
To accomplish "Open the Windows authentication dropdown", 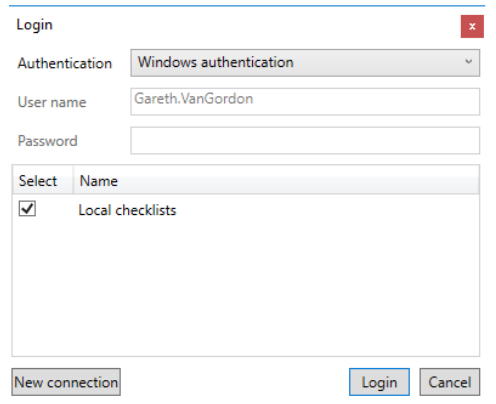I will coord(305,63).
